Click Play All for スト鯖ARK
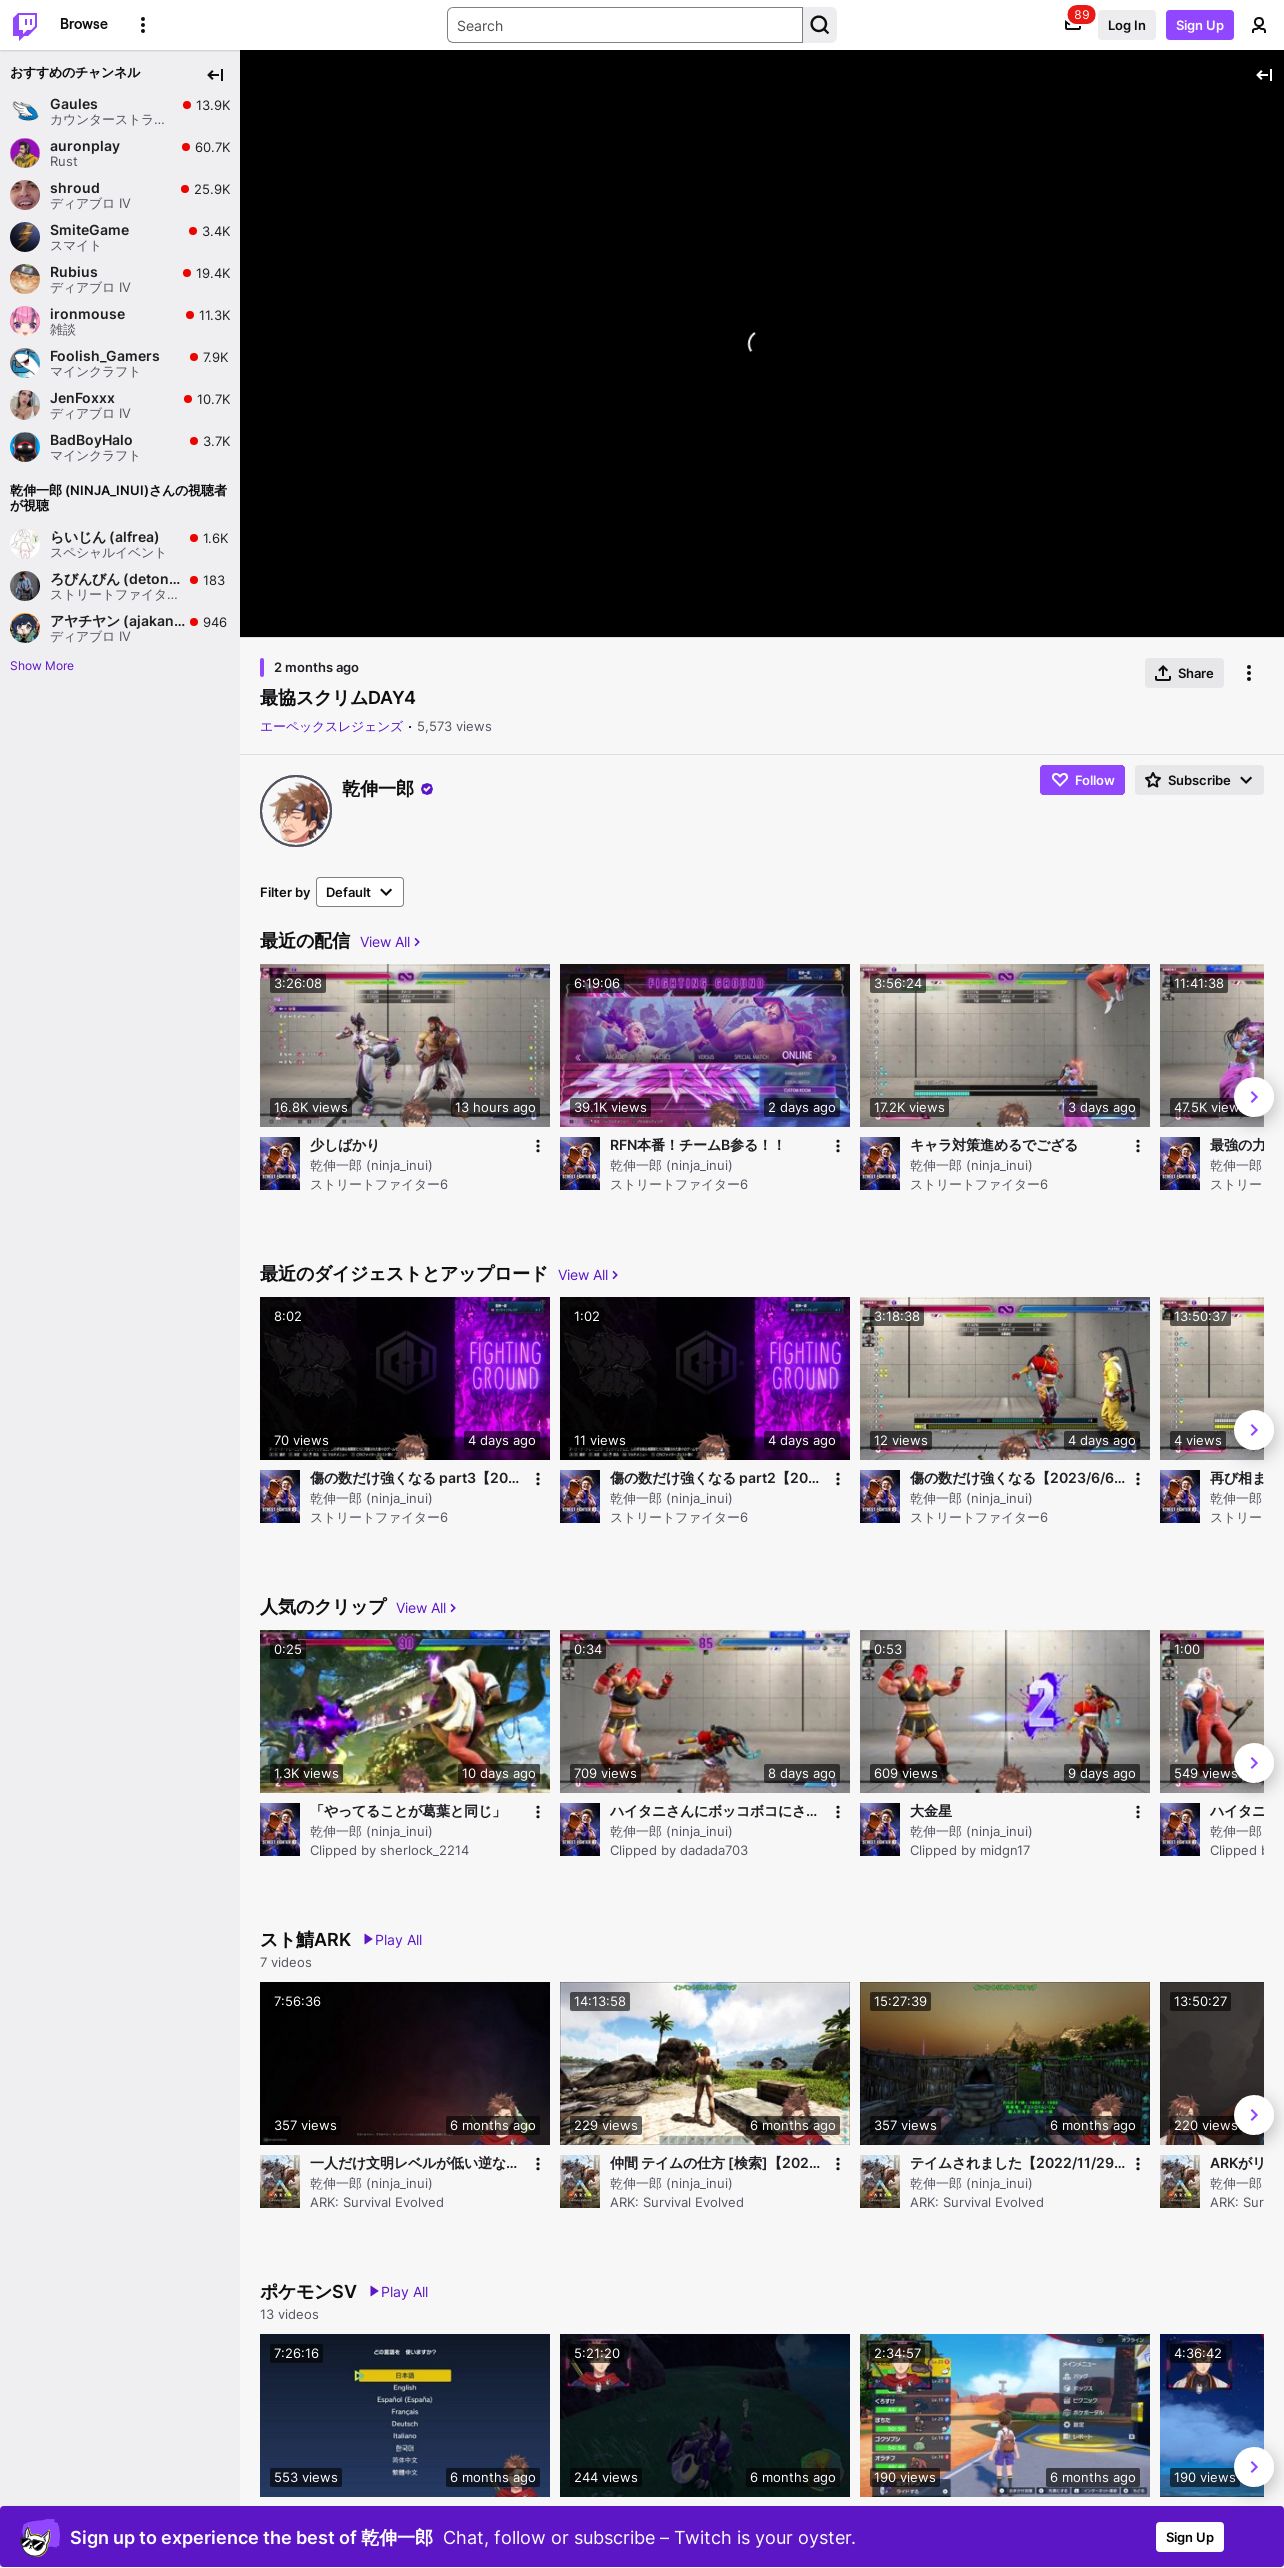1284x2568 pixels. click(x=392, y=1940)
